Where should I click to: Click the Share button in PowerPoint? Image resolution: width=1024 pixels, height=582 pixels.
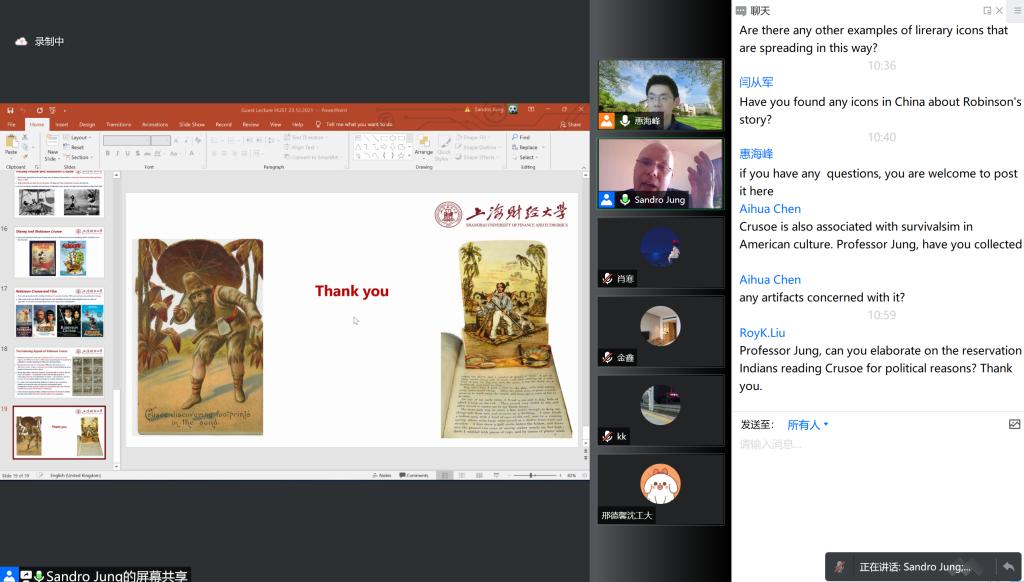572,124
